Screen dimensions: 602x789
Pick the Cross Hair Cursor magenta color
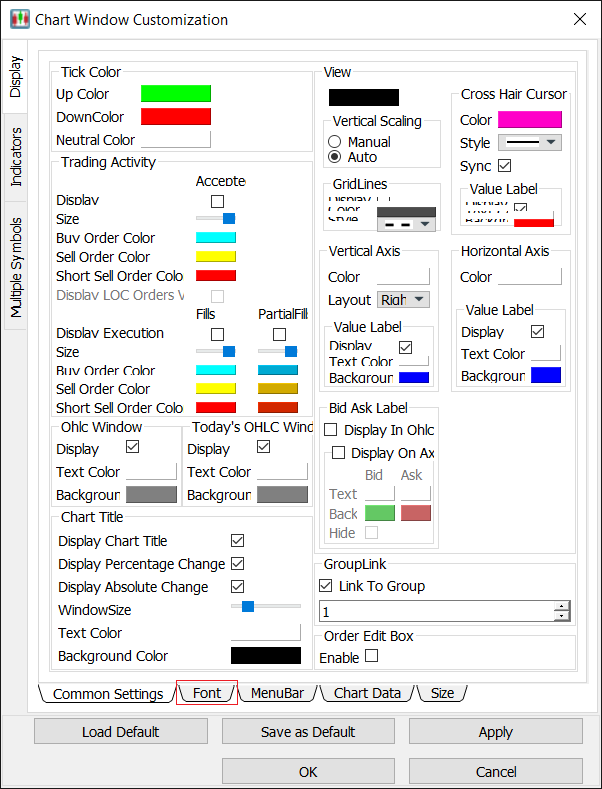529,120
